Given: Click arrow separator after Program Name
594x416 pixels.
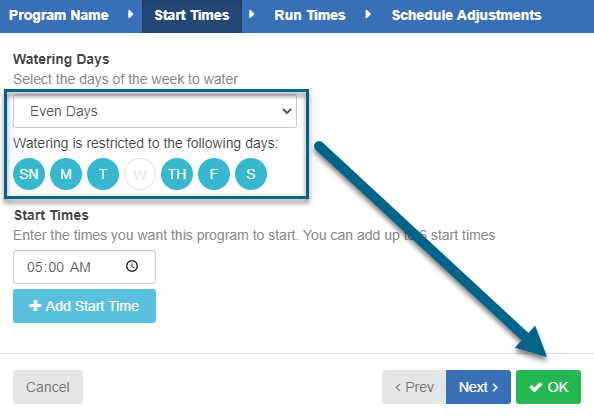Looking at the screenshot, I should (130, 15).
